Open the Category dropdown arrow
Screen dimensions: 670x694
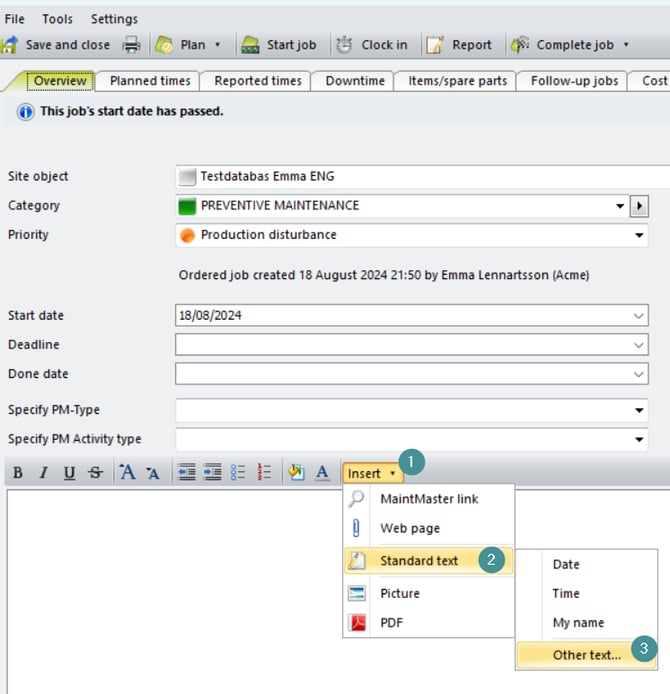pos(620,206)
